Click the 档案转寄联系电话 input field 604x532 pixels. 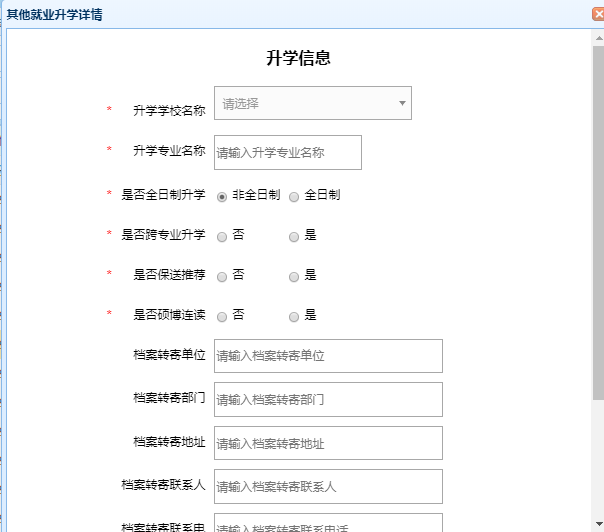[327, 524]
